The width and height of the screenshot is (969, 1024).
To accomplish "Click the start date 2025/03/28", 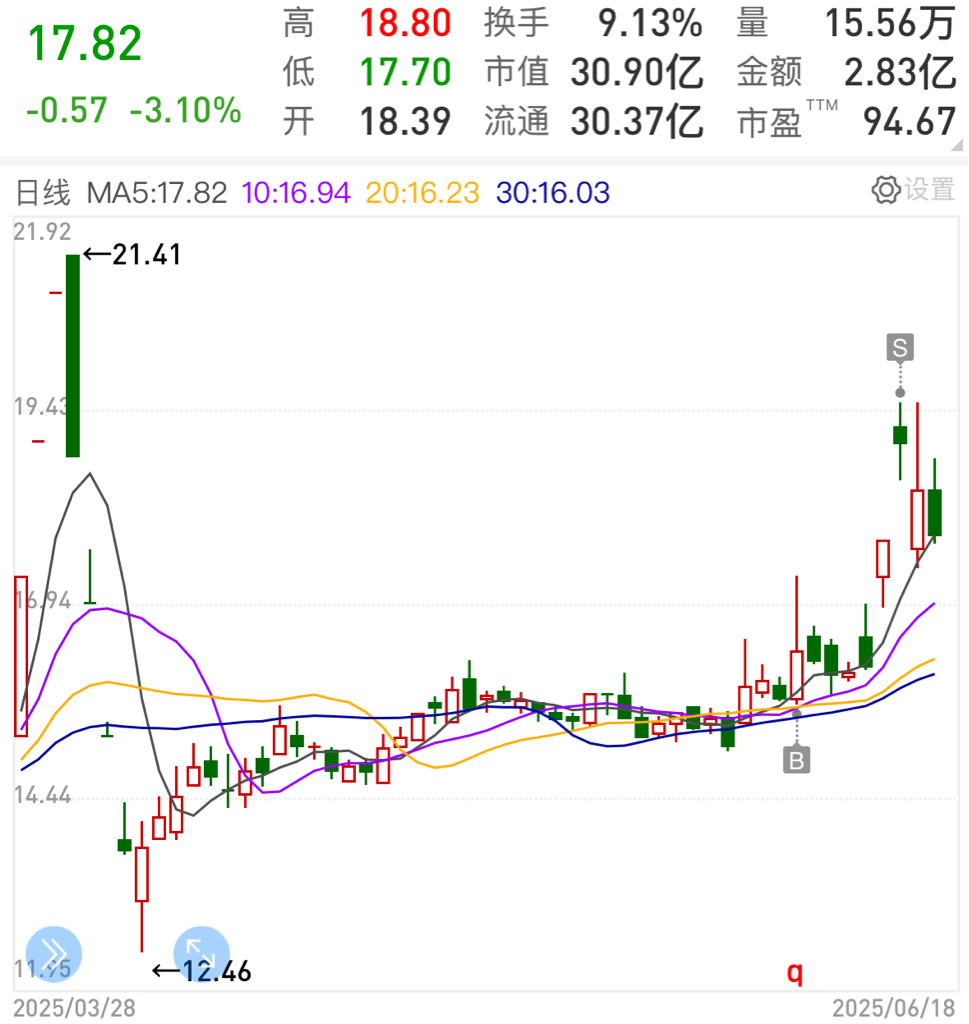I will [x=74, y=1008].
